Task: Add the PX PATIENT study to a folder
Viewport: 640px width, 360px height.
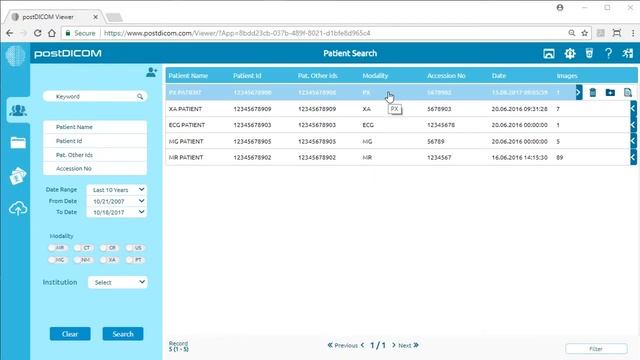Action: pos(610,93)
